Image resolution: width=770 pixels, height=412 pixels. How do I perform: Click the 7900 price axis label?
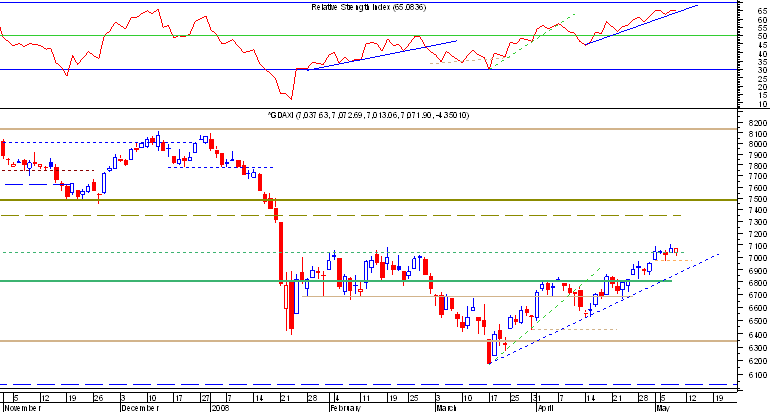[x=758, y=155]
